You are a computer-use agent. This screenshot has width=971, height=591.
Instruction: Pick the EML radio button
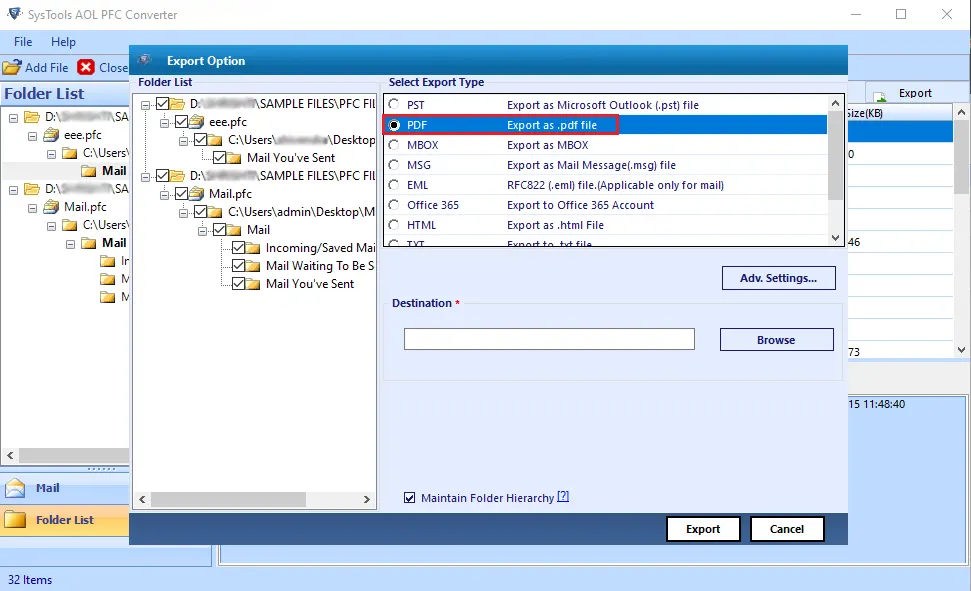click(394, 185)
